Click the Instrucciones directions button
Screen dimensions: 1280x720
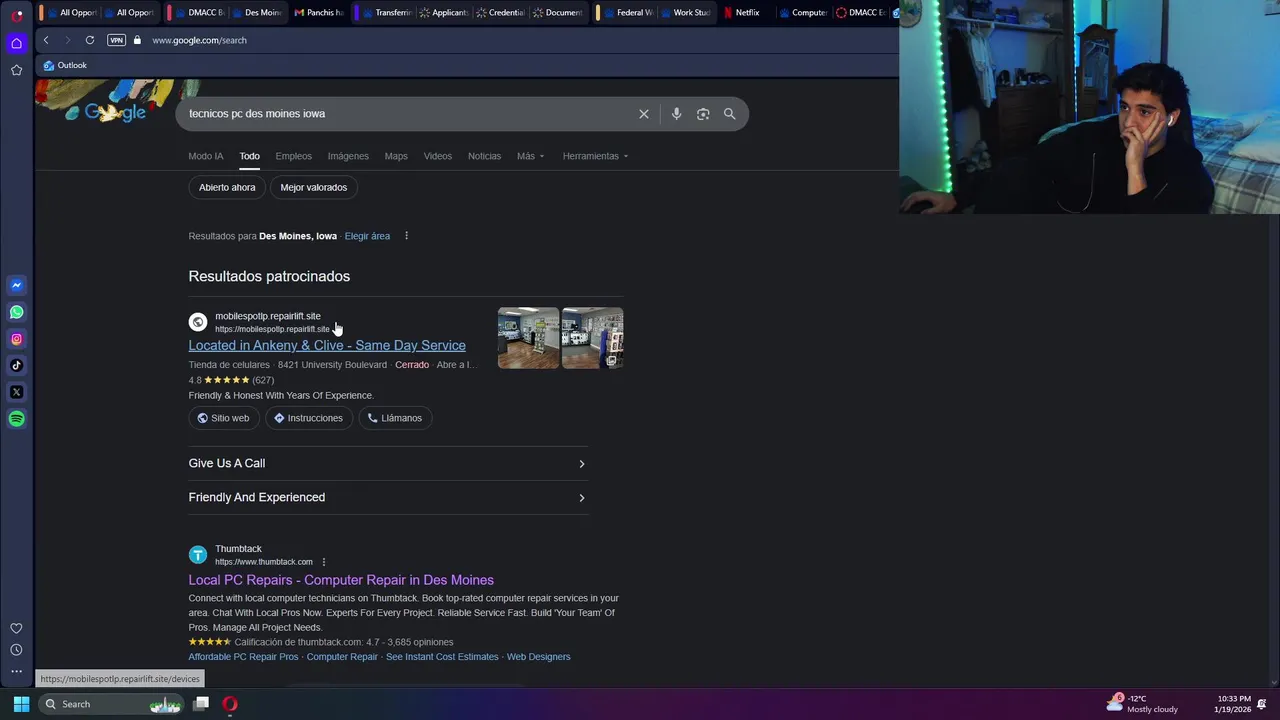(x=309, y=418)
